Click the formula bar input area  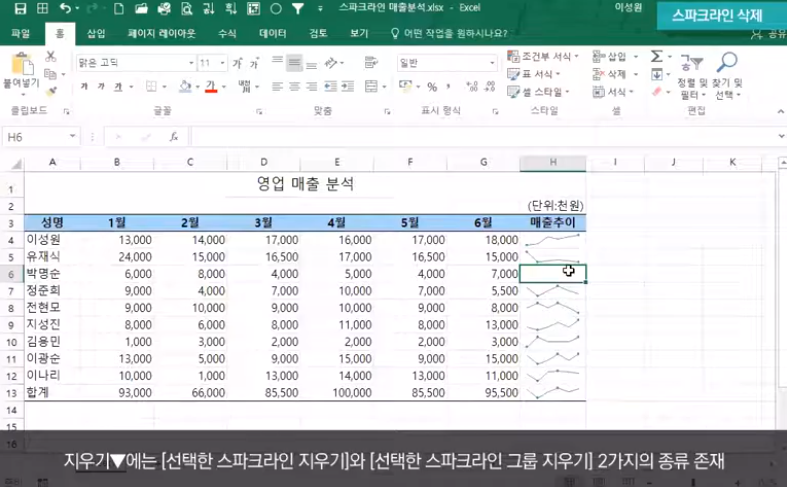pyautogui.click(x=482, y=137)
